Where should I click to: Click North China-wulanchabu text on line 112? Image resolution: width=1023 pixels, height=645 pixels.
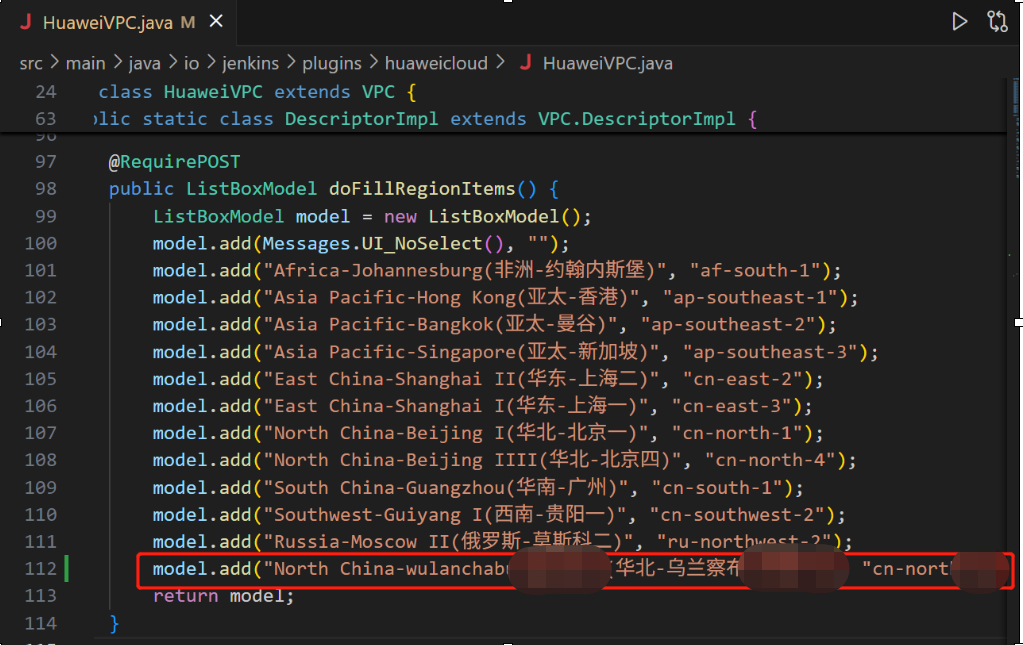click(390, 569)
